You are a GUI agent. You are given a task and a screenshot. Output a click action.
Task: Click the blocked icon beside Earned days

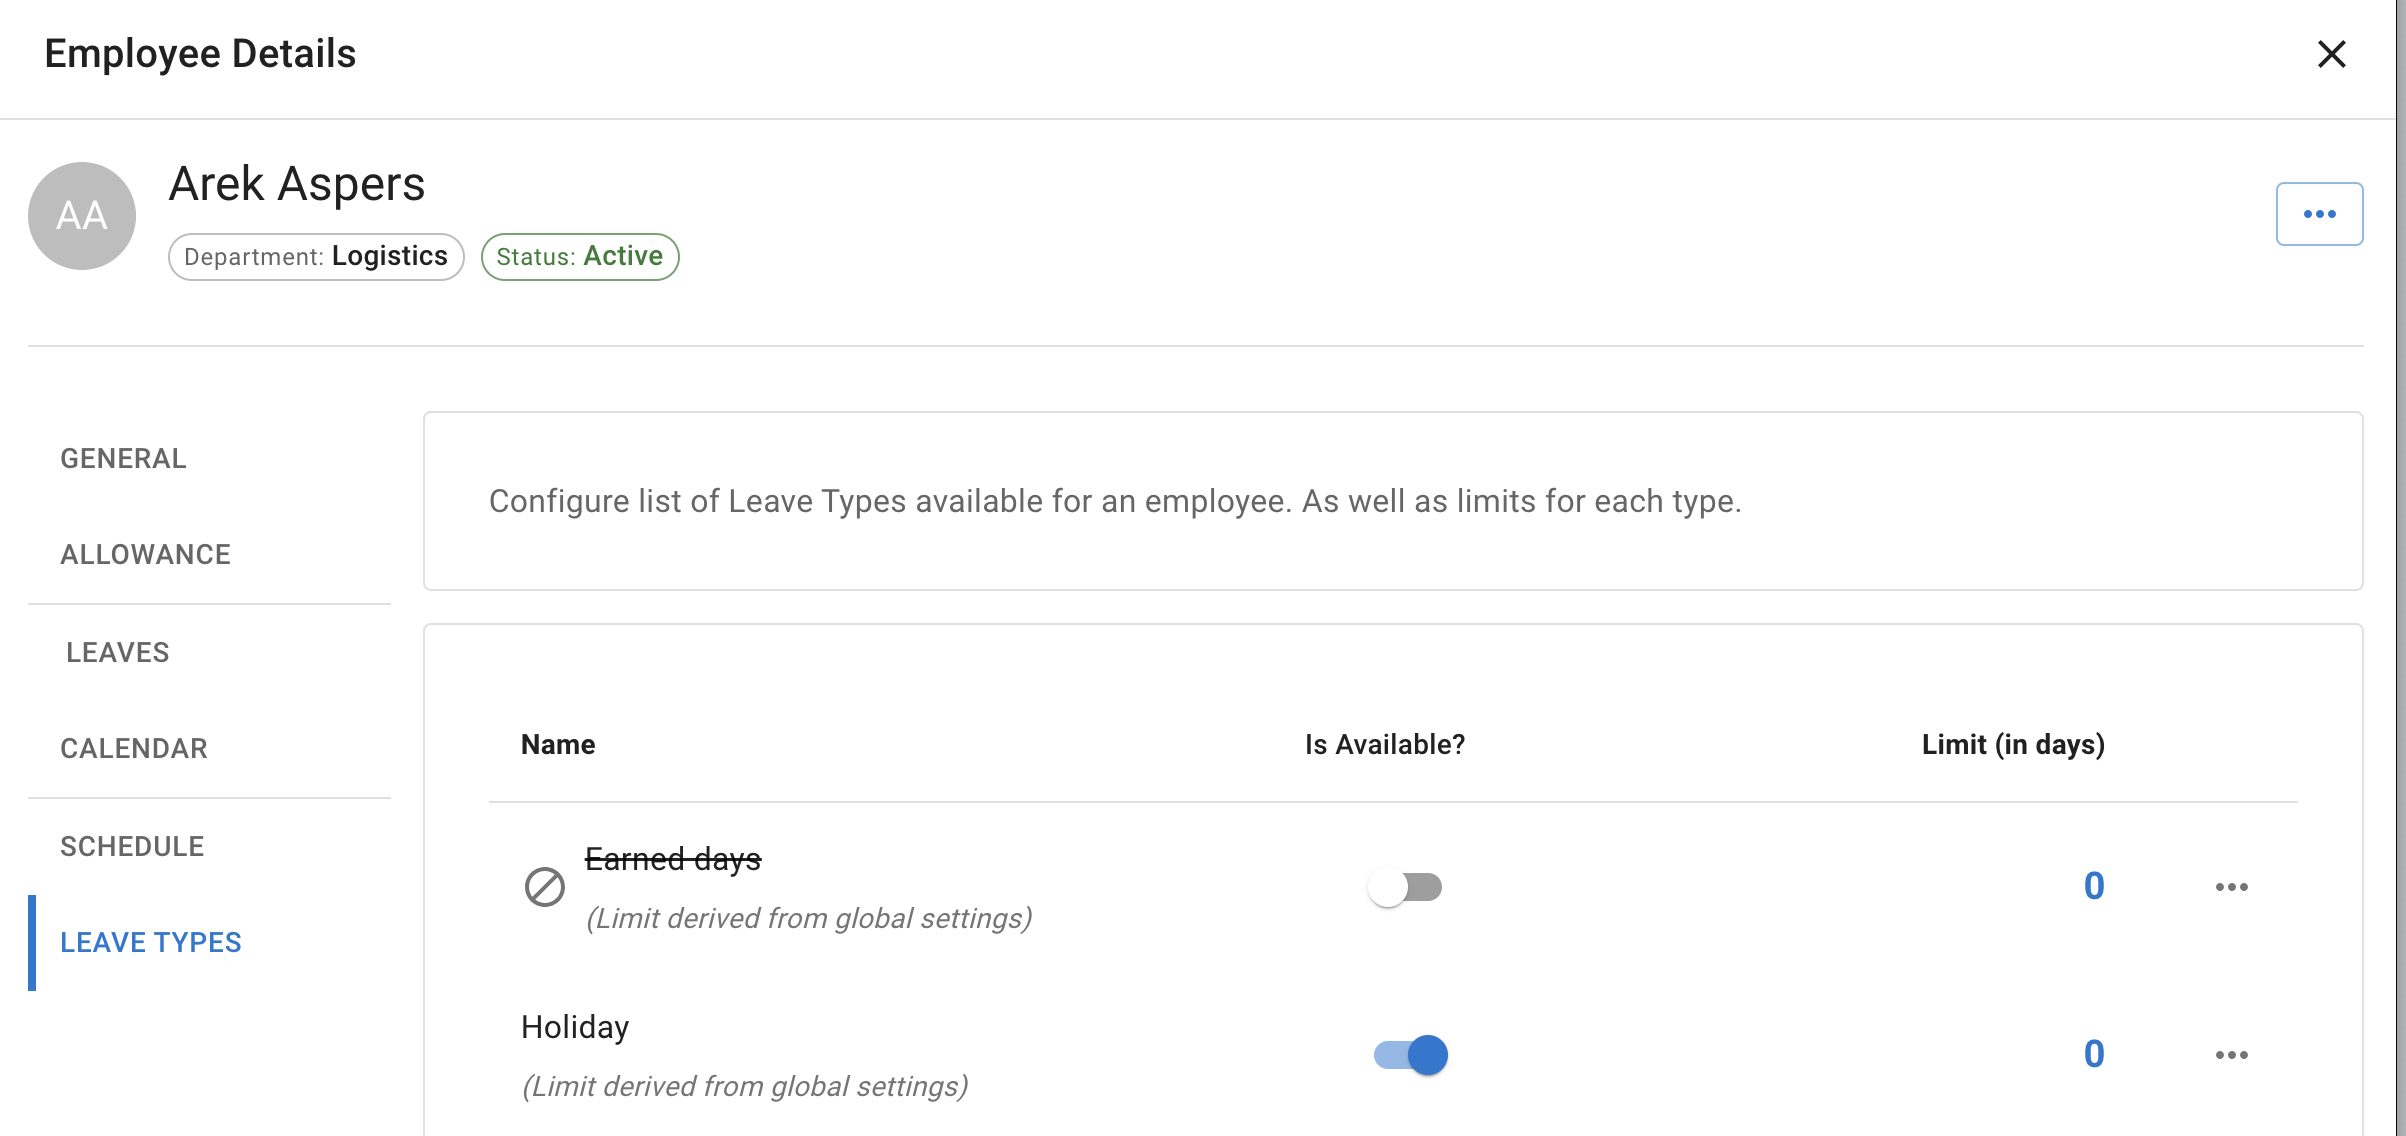(545, 886)
